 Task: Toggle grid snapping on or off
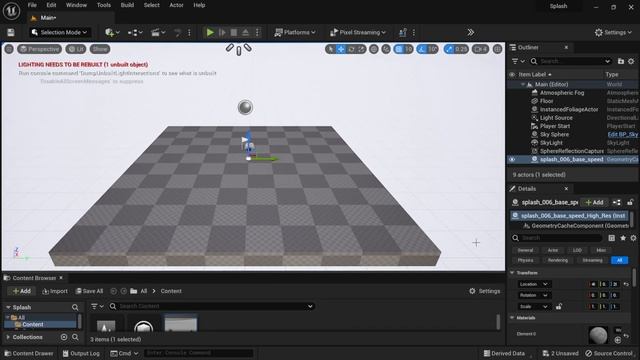399,49
